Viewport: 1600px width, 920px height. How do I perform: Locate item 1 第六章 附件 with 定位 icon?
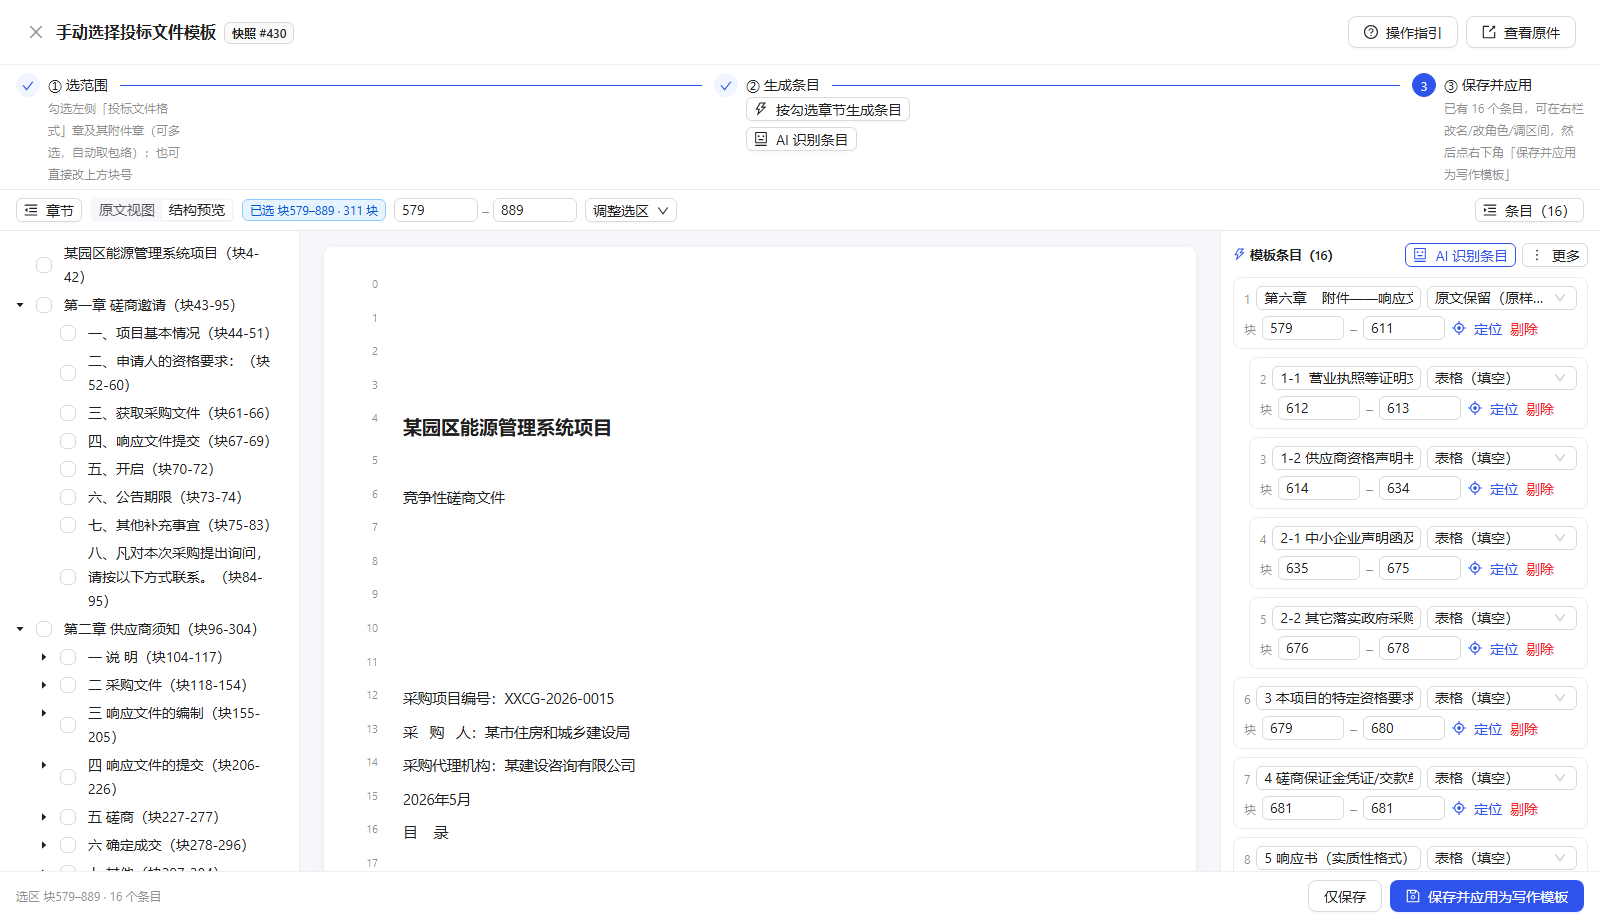coord(1477,329)
